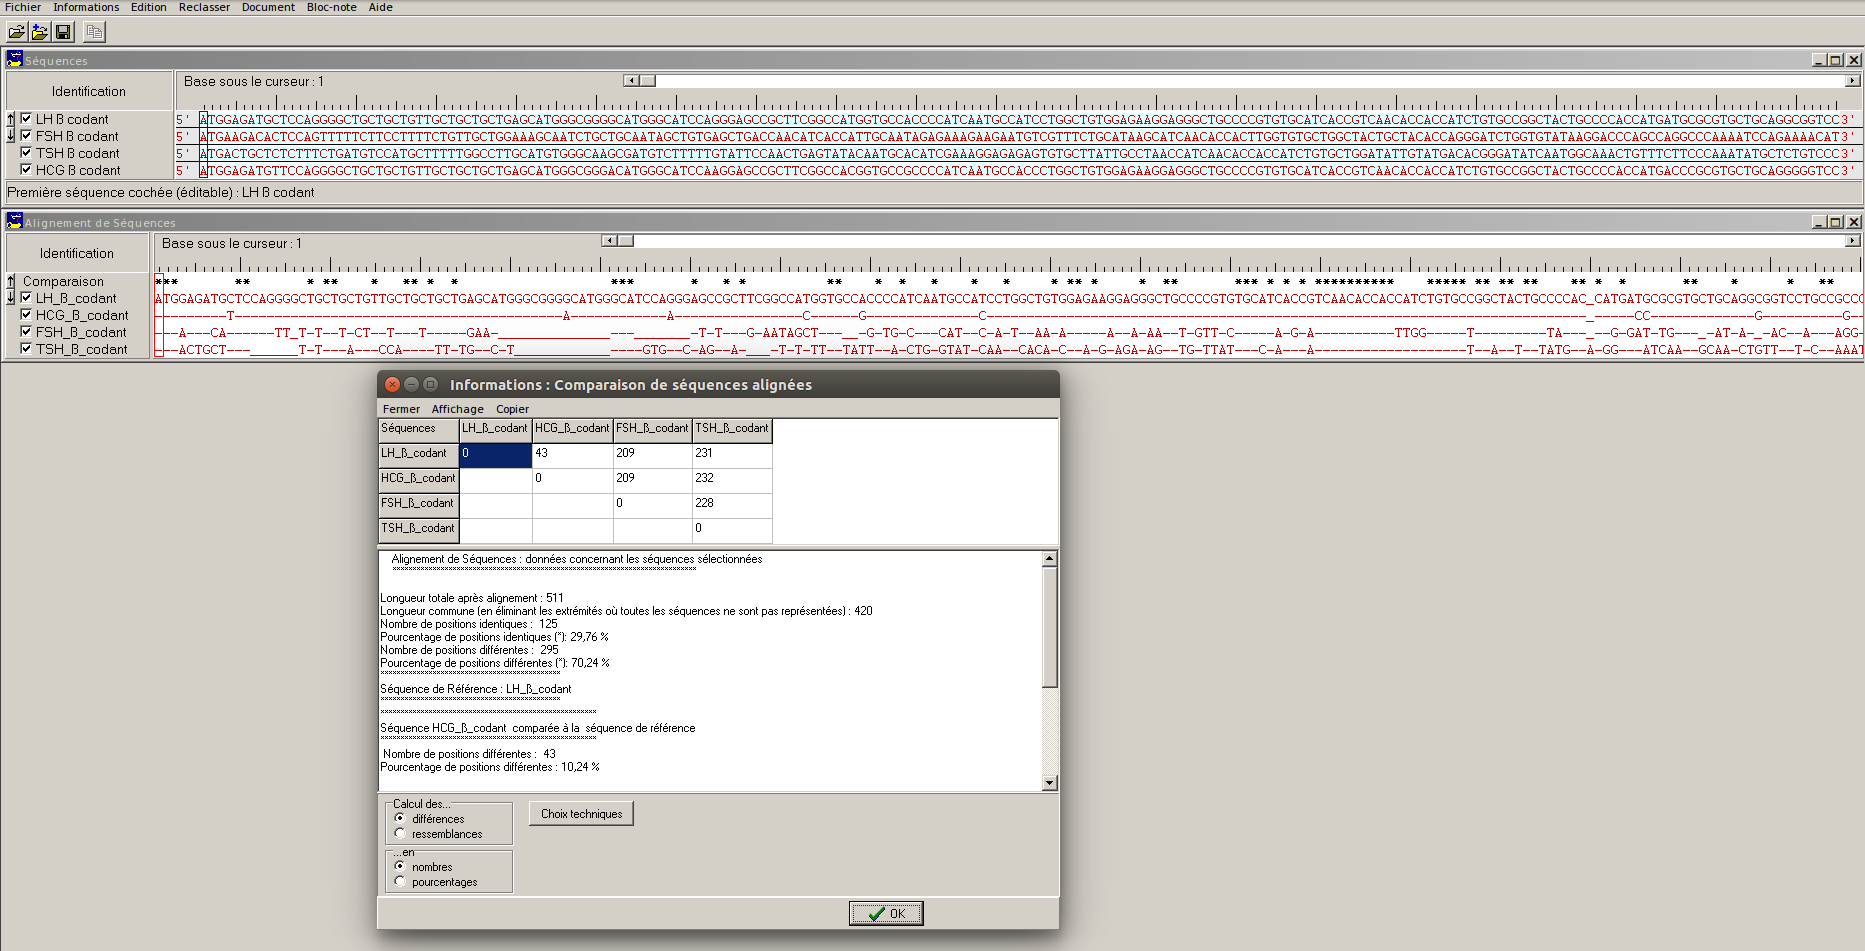
Task: Move sequence down in Séquences panel
Action: point(11,136)
